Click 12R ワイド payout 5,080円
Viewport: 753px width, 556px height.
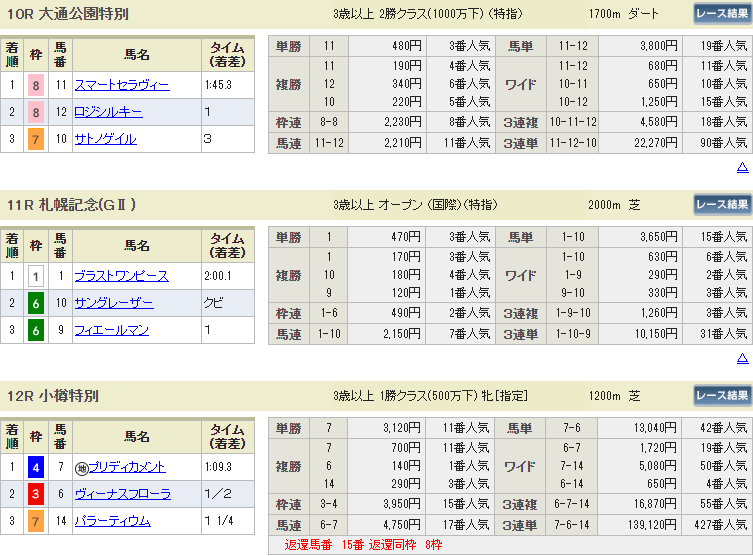tap(658, 466)
